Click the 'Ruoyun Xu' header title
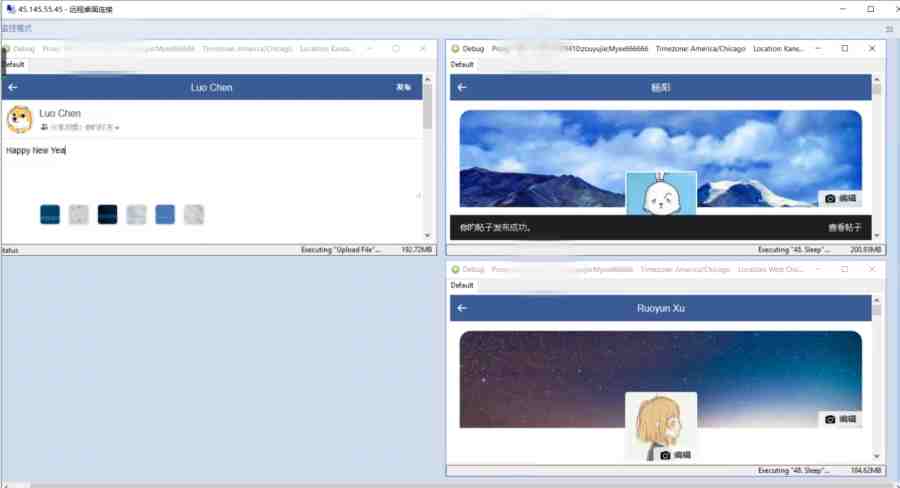Viewport: 900px width, 488px height. click(661, 308)
